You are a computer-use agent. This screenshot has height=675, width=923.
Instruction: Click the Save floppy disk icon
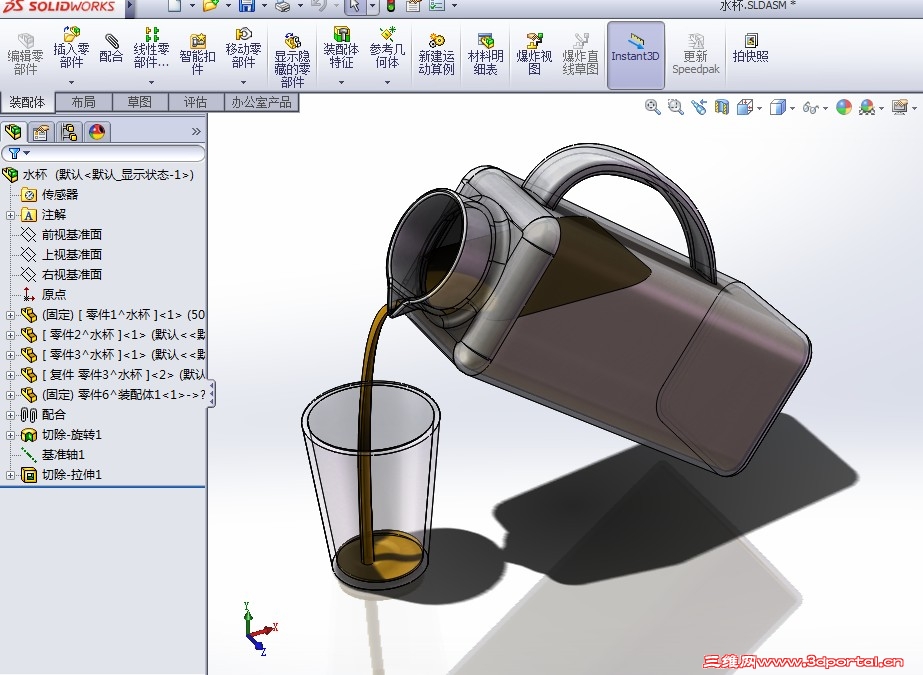(x=247, y=6)
